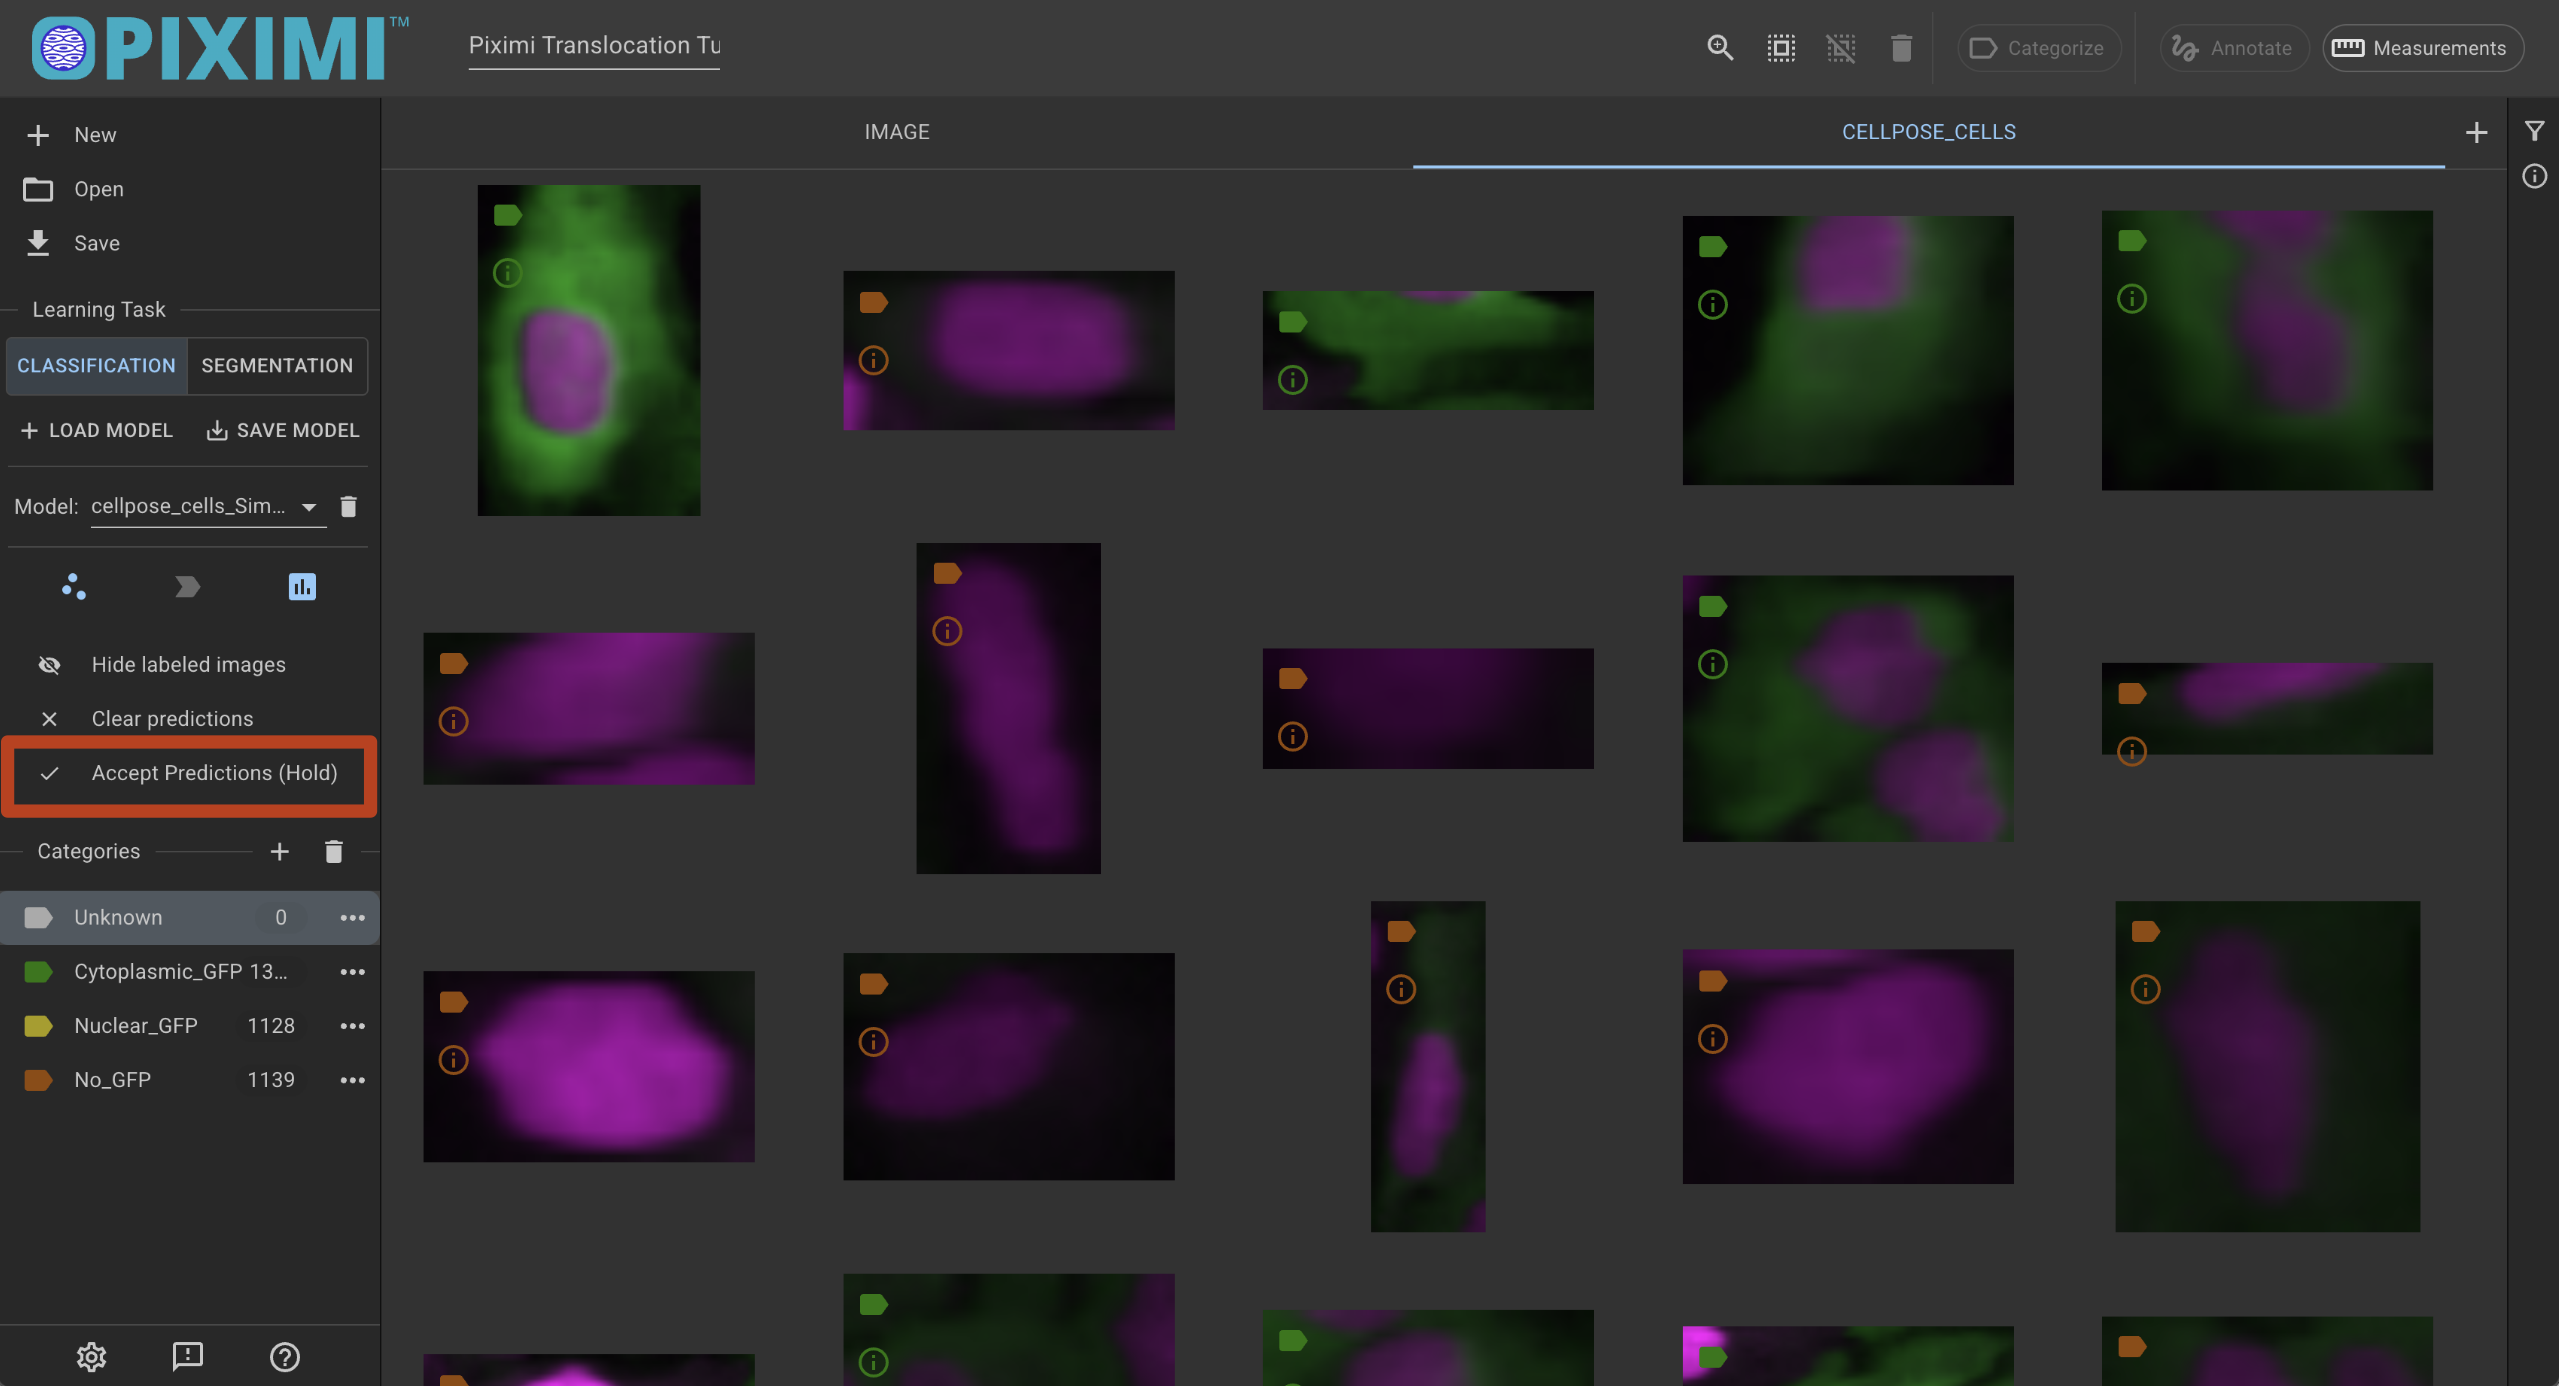Delete the selected model with trash icon
Image resolution: width=2559 pixels, height=1386 pixels.
click(348, 506)
